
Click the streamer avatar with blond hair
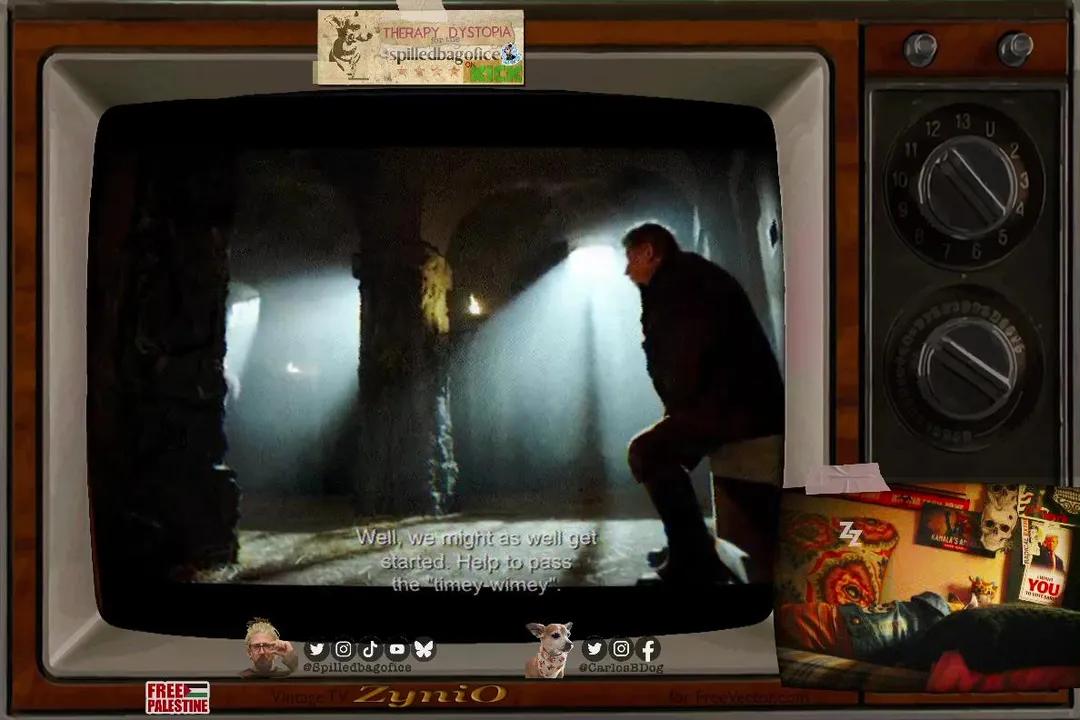pos(267,648)
